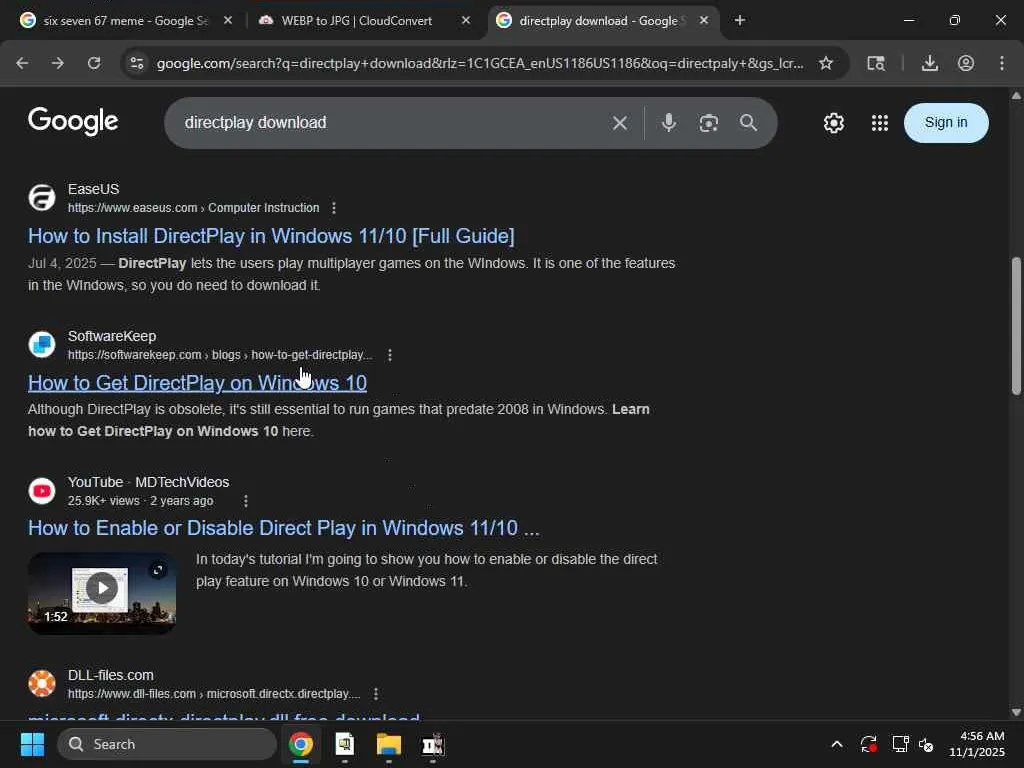
Task: Open How to Enable or Disable Direct Play video
Action: point(283,528)
